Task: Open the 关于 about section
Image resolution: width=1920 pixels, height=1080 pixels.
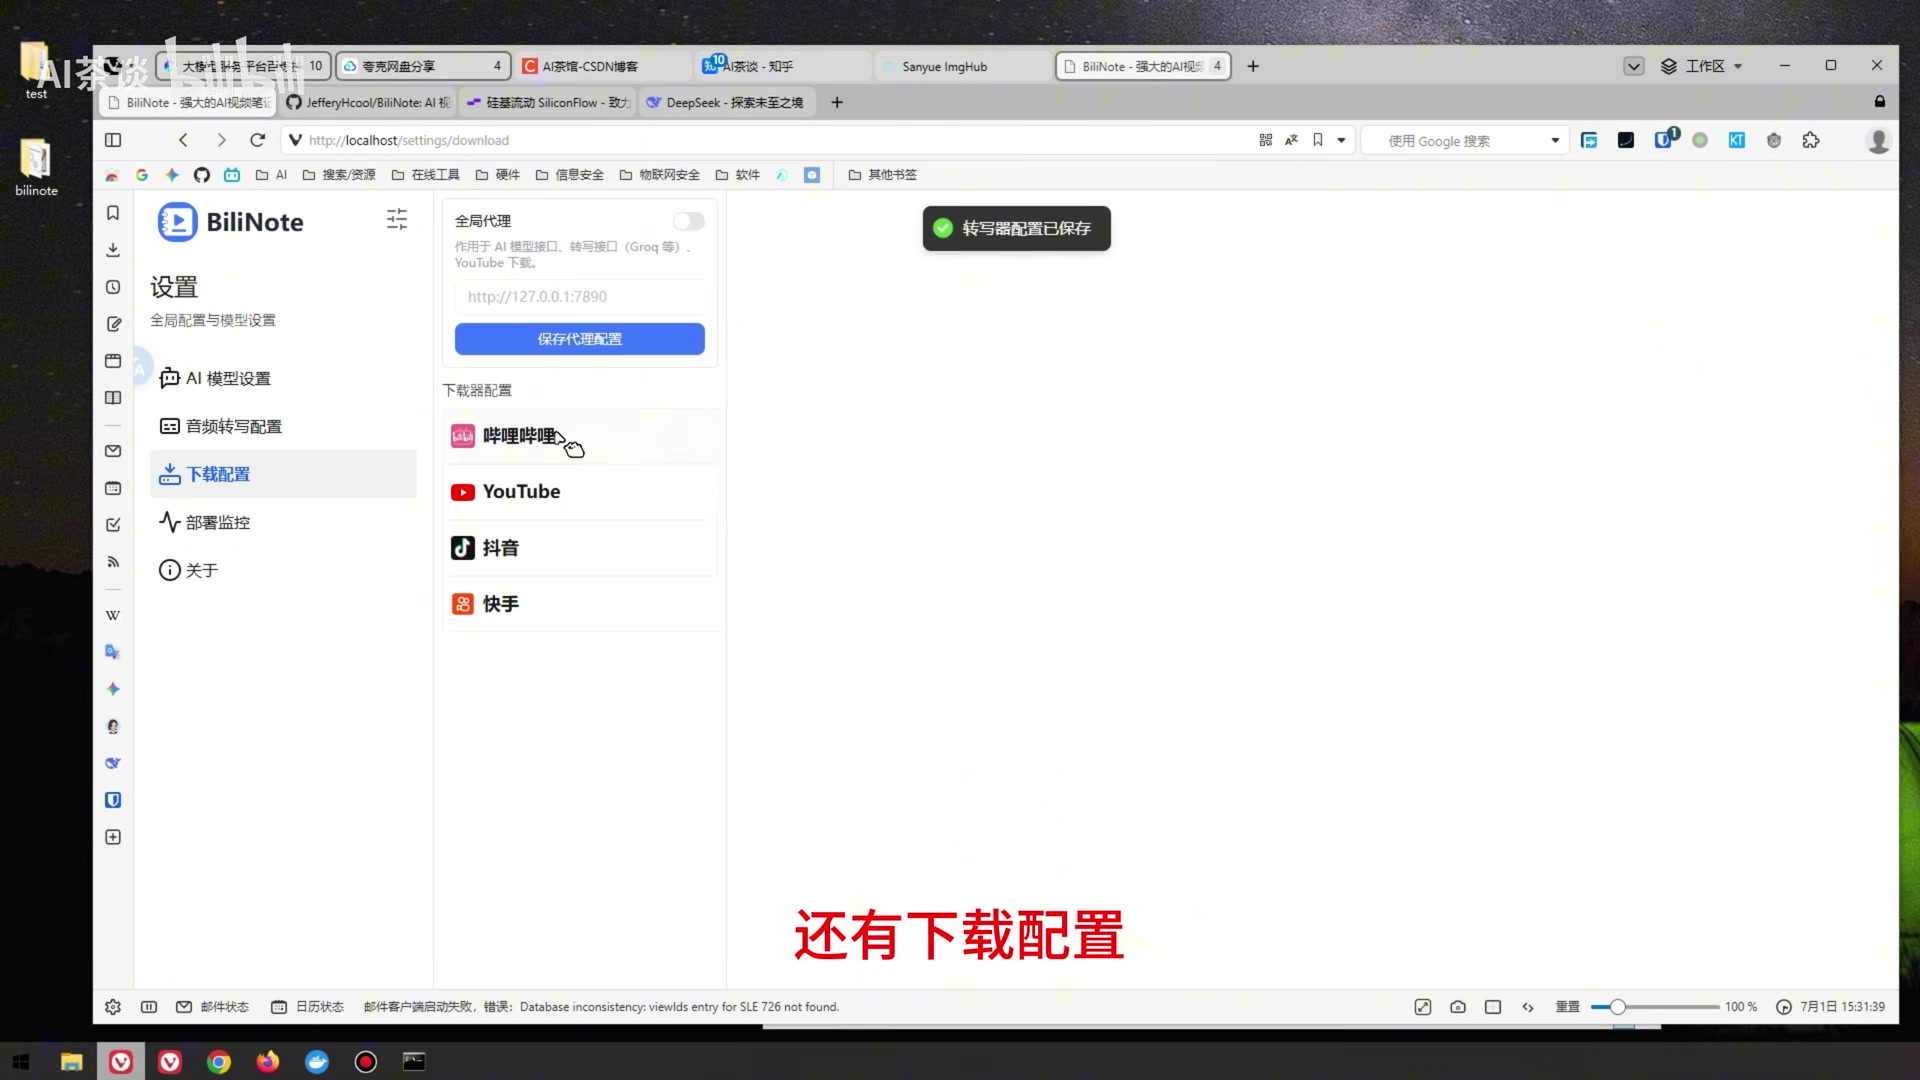Action: 283,570
